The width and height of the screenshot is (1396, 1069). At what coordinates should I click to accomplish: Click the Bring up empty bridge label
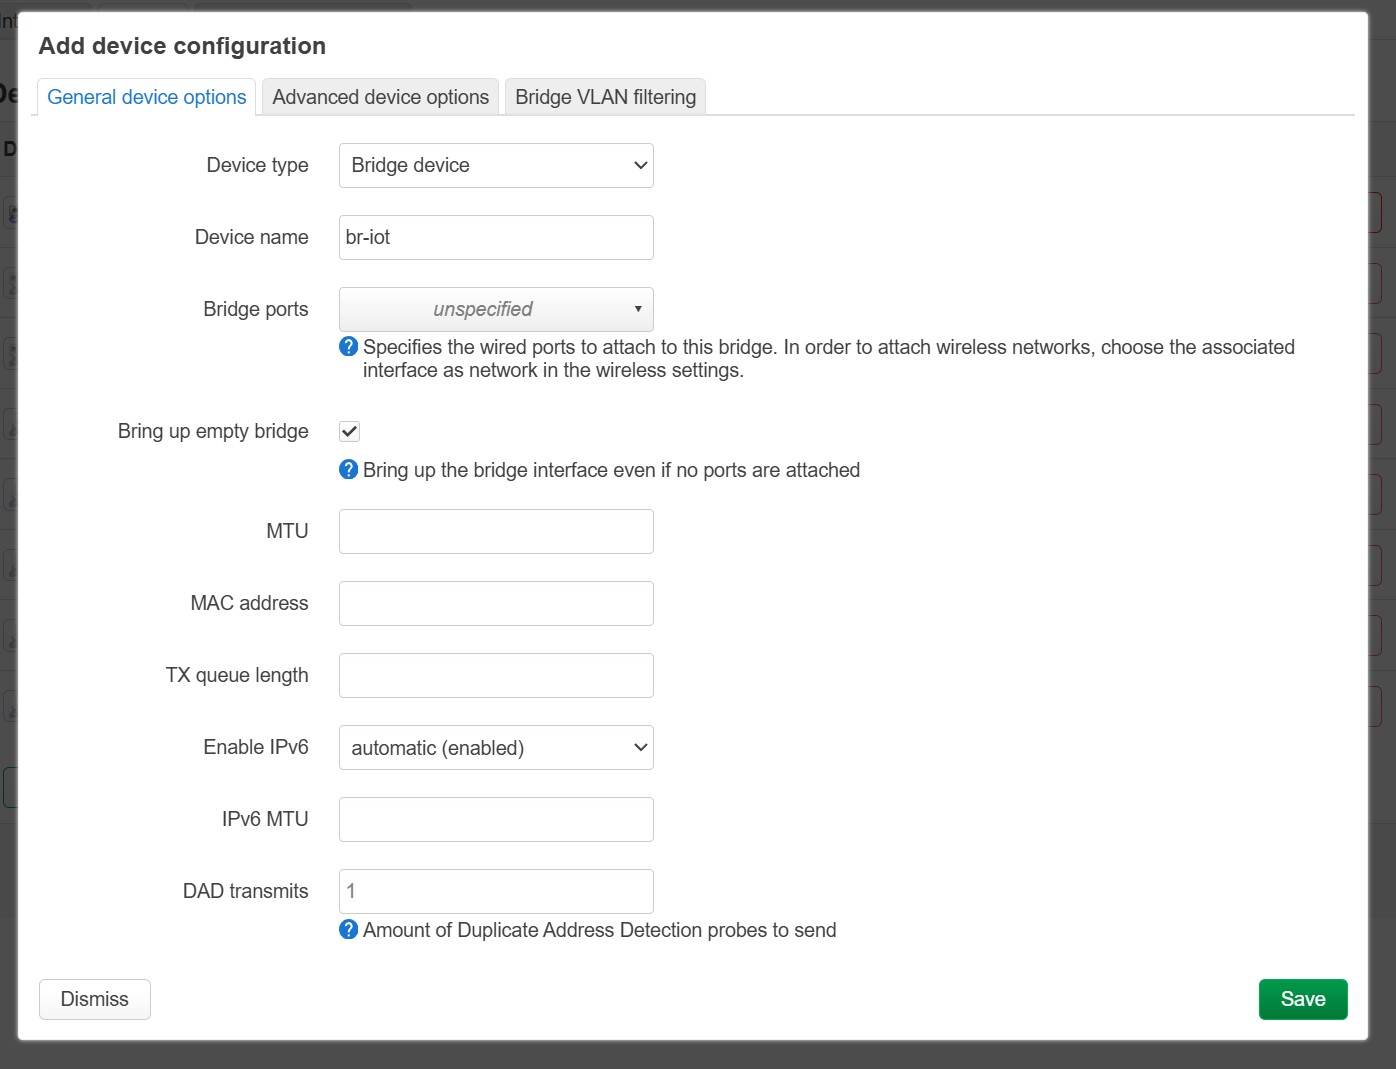(213, 431)
